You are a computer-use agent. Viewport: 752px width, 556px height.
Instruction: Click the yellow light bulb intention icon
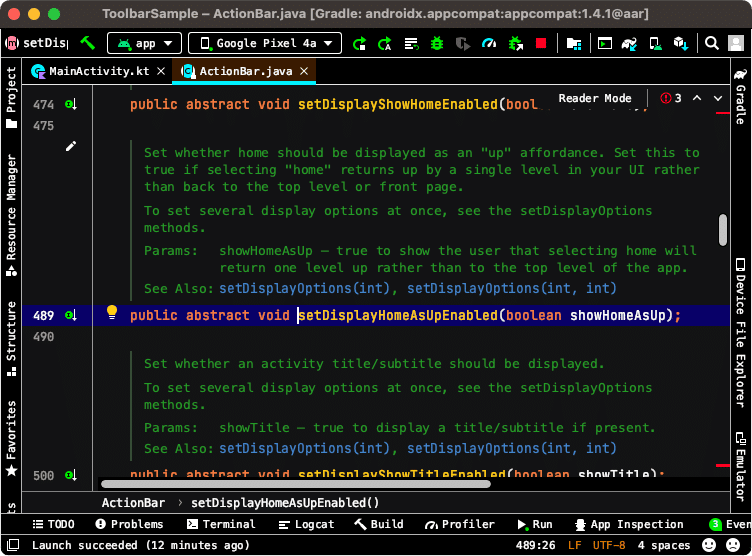112,312
